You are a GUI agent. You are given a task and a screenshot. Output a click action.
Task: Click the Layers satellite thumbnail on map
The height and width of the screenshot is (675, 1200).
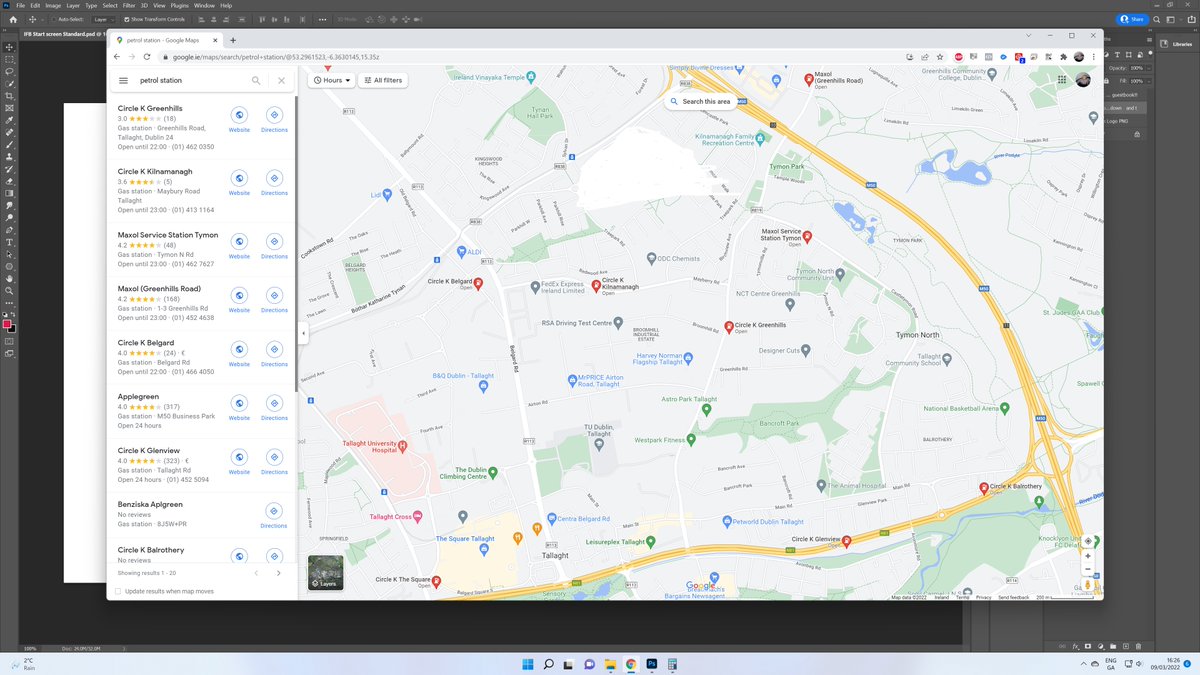[x=325, y=572]
